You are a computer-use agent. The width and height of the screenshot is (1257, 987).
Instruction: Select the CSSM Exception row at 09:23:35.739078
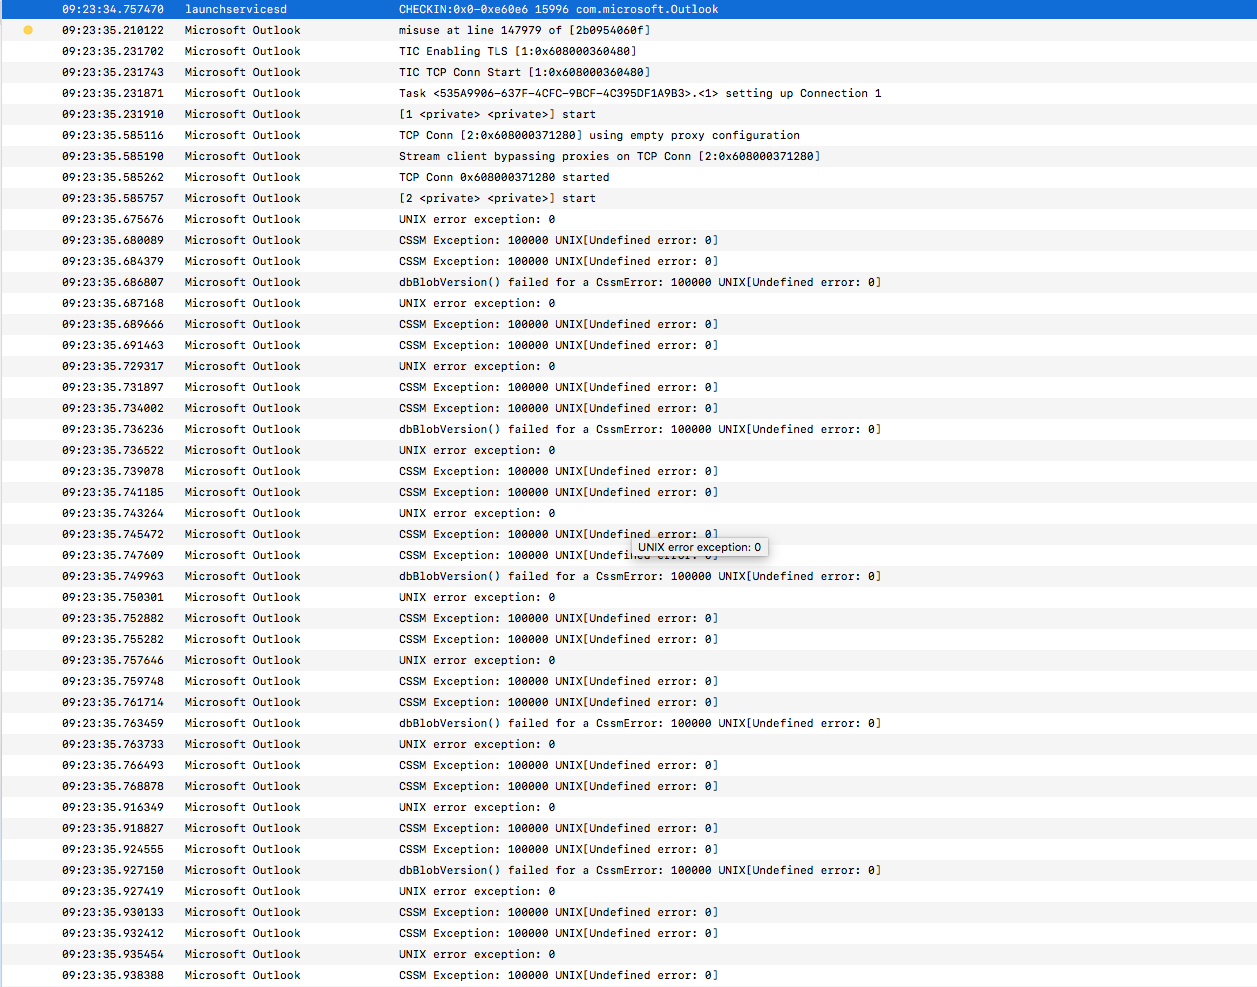click(x=628, y=471)
